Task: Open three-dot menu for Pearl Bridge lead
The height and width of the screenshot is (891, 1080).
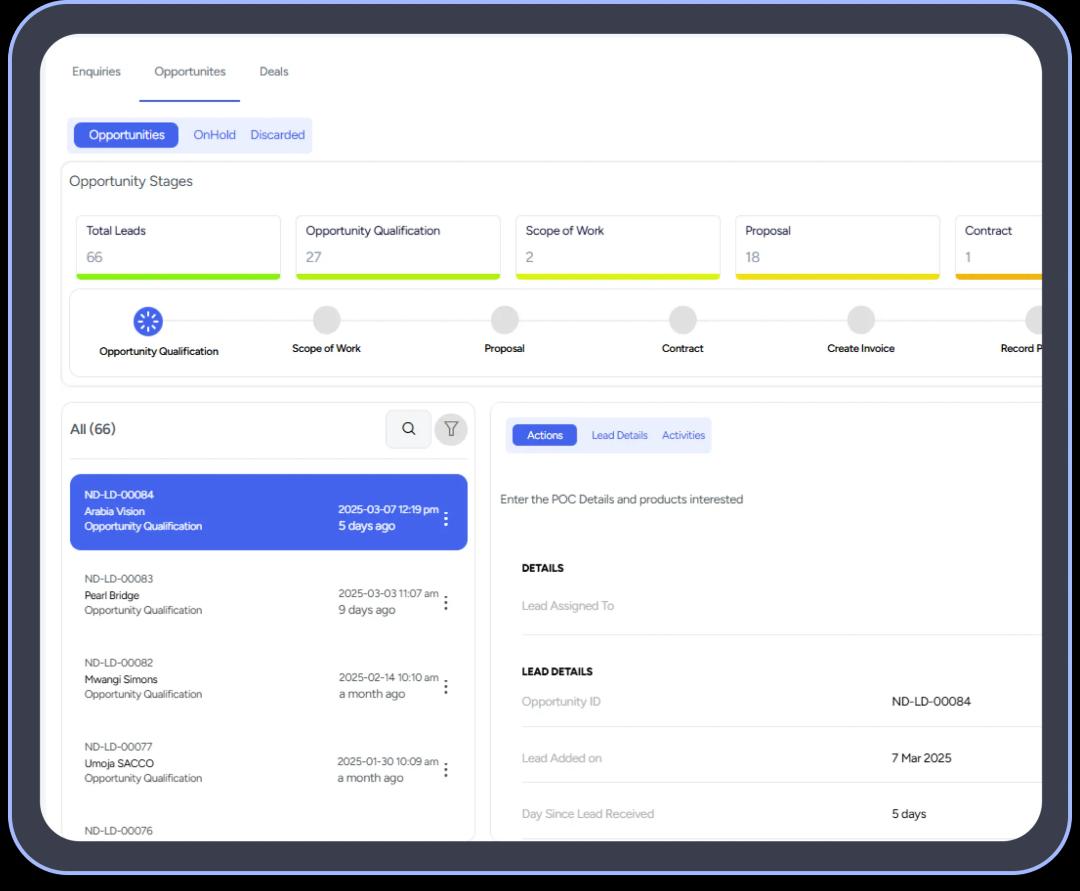Action: [x=446, y=603]
